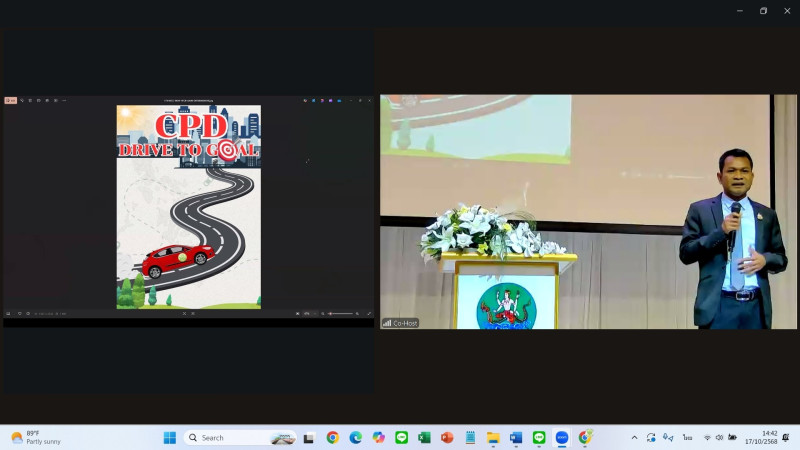Click the CPD Drive to Goal poster image
This screenshot has height=450, width=800.
[x=188, y=206]
